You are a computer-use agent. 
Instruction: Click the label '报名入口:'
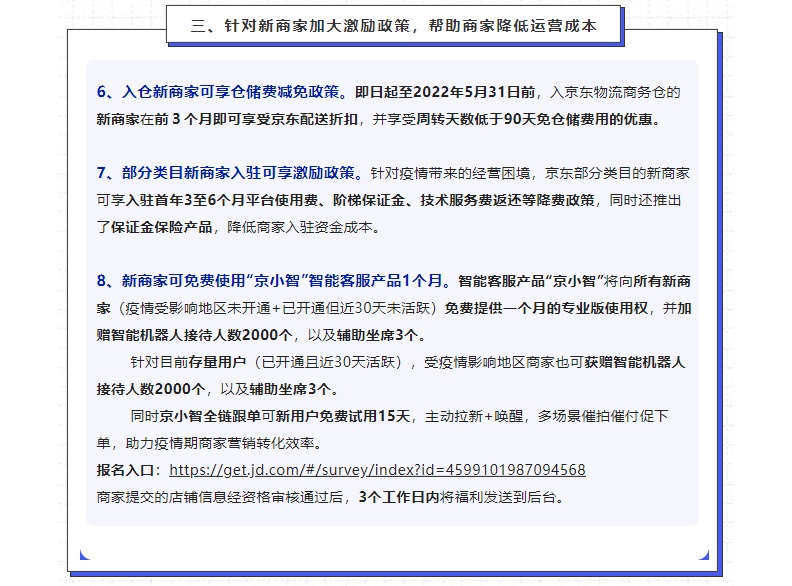129,470
